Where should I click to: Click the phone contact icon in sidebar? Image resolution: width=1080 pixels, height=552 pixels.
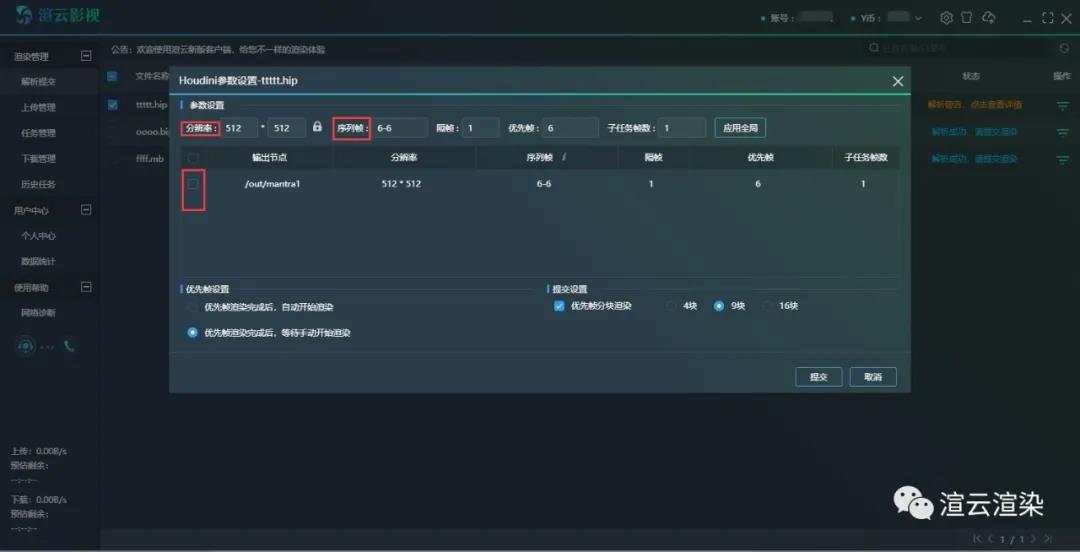69,346
